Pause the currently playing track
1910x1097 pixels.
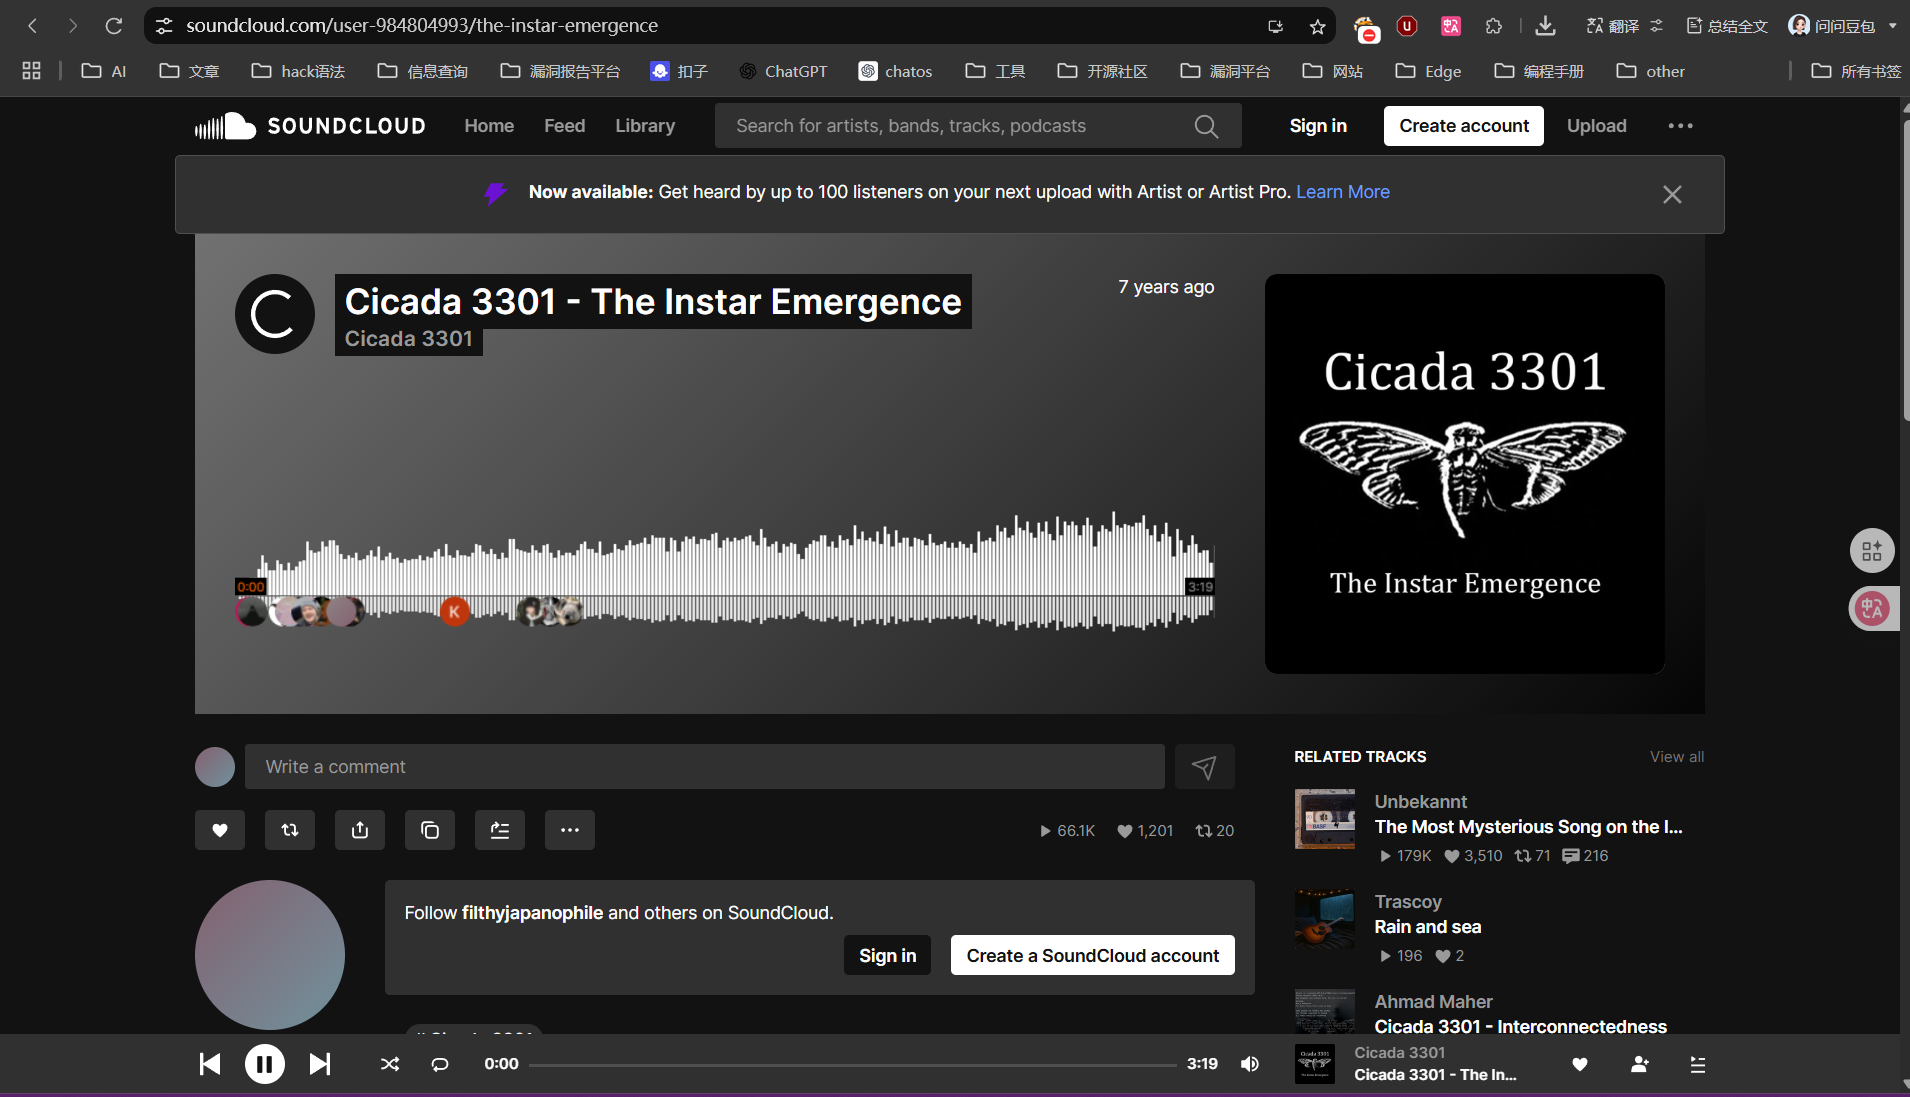(265, 1064)
